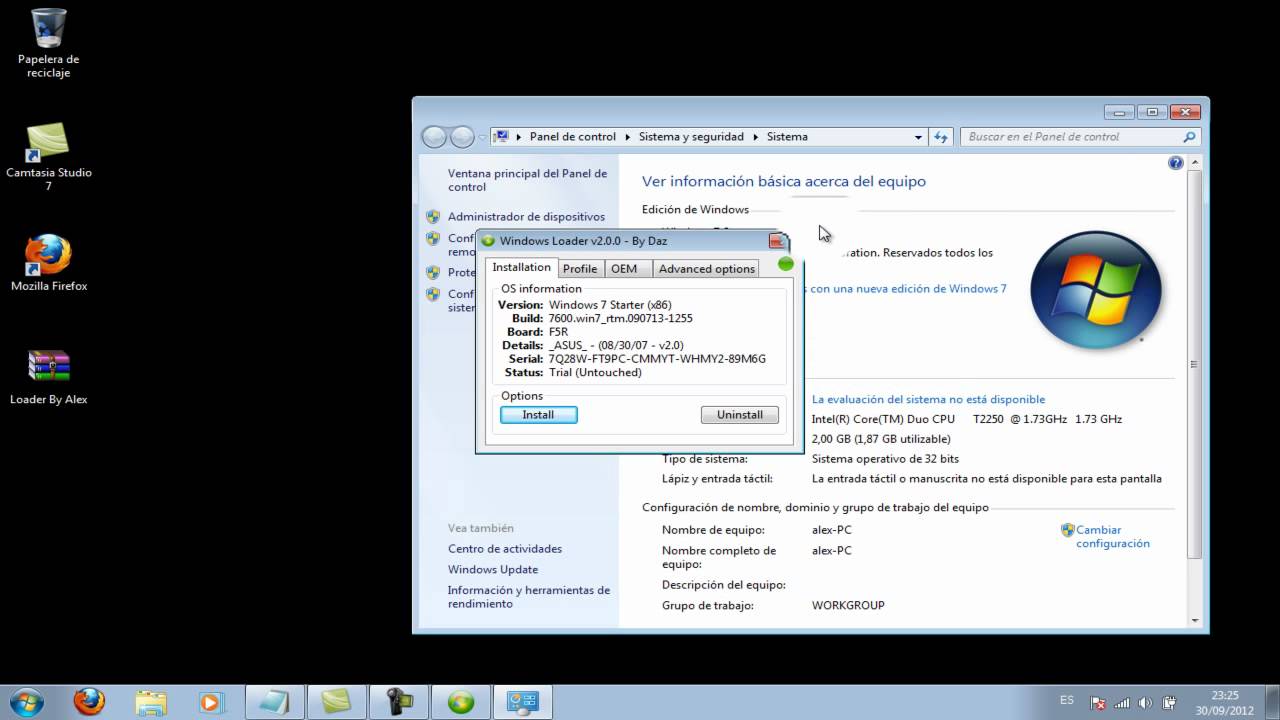Click the Action Center flag tray icon

pyautogui.click(x=1097, y=702)
